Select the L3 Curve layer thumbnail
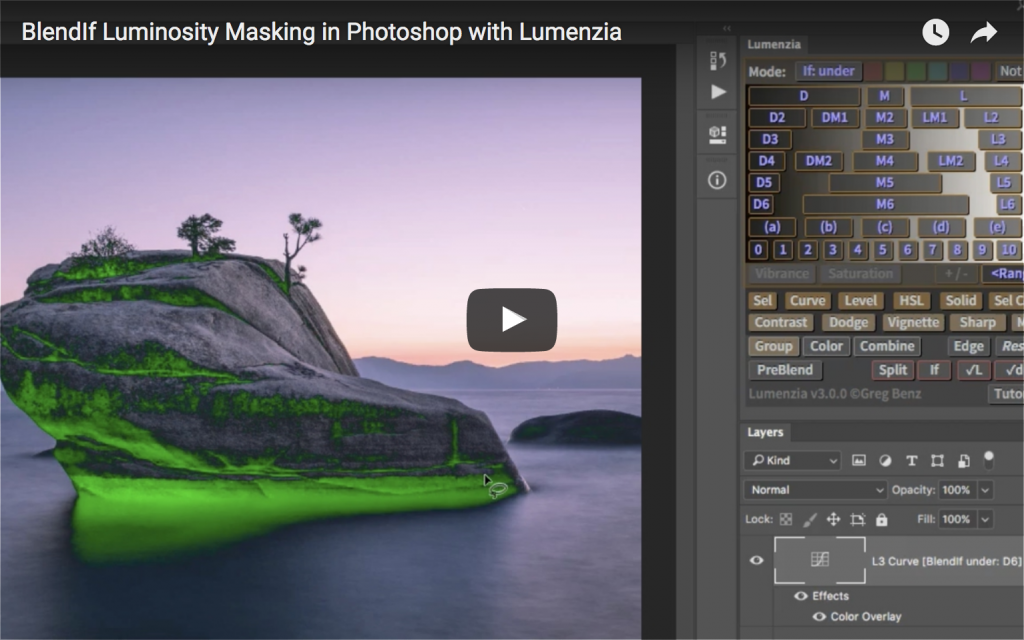The image size is (1024, 640). click(820, 560)
